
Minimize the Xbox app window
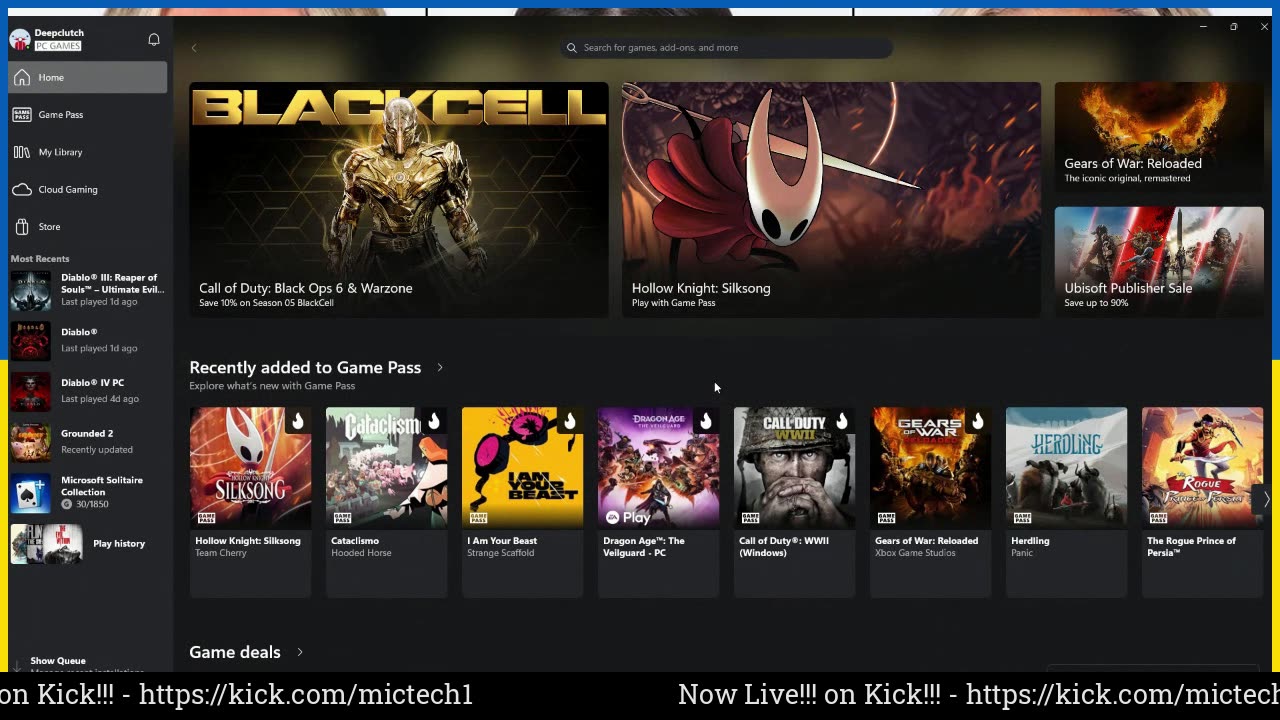click(x=1203, y=27)
